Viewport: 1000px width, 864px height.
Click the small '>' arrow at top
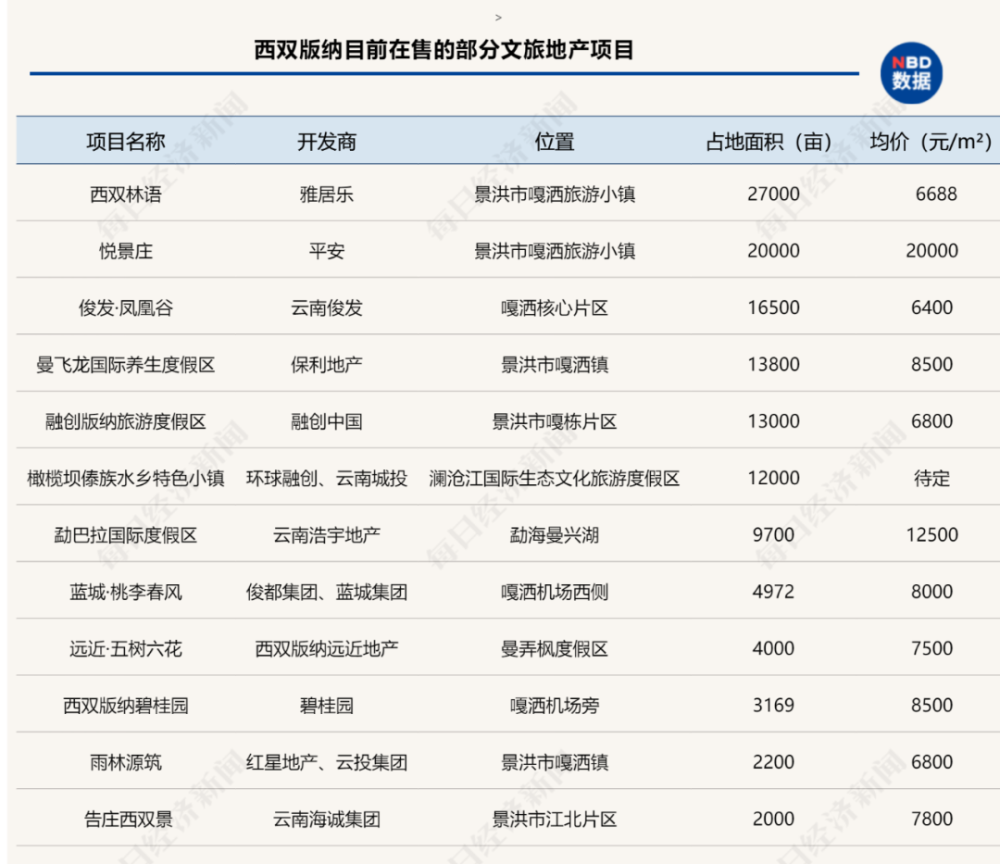coord(498,18)
